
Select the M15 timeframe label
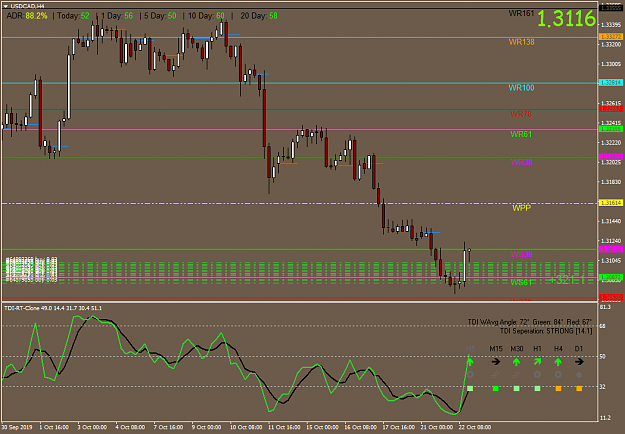[496, 349]
